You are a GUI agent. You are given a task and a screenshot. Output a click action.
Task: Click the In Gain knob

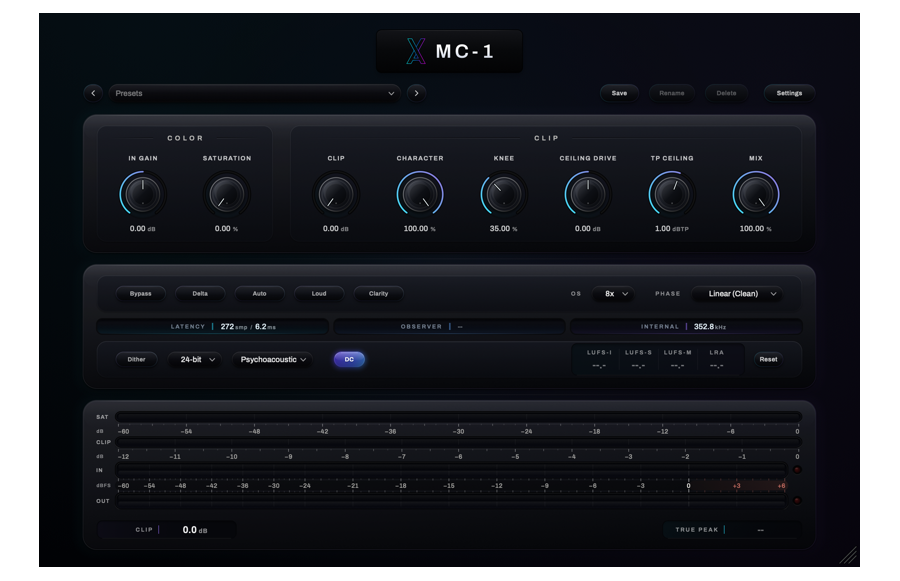coord(143,194)
